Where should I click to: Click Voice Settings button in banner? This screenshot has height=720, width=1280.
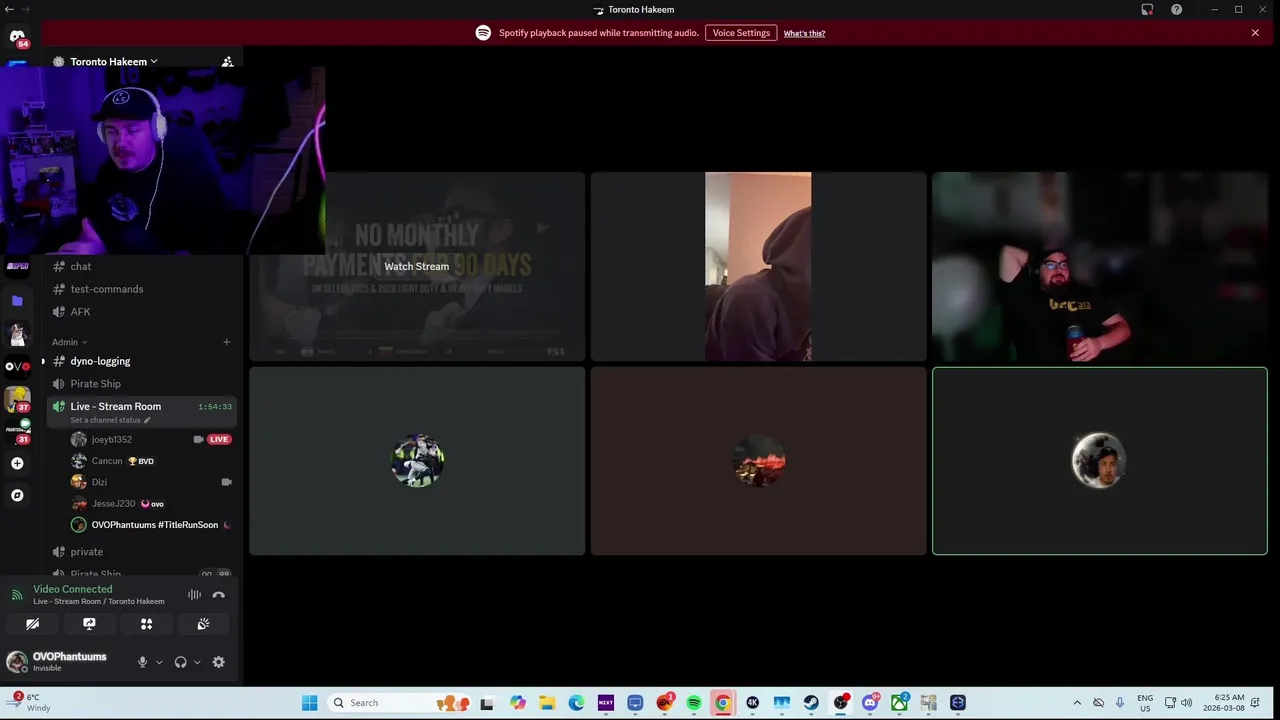coord(741,33)
